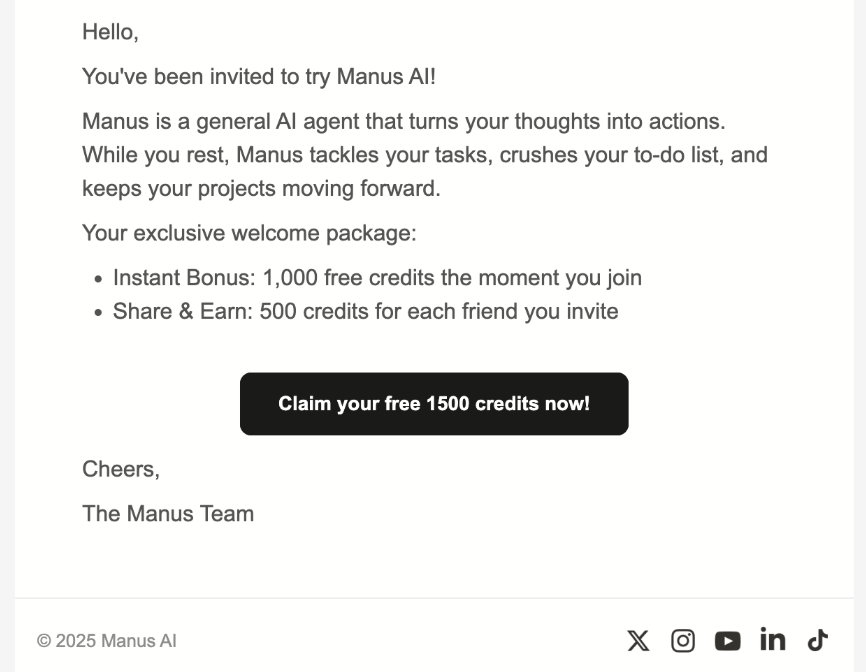Image resolution: width=866 pixels, height=672 pixels.
Task: Click the Instant Bonus bullet point
Action: [x=378, y=278]
